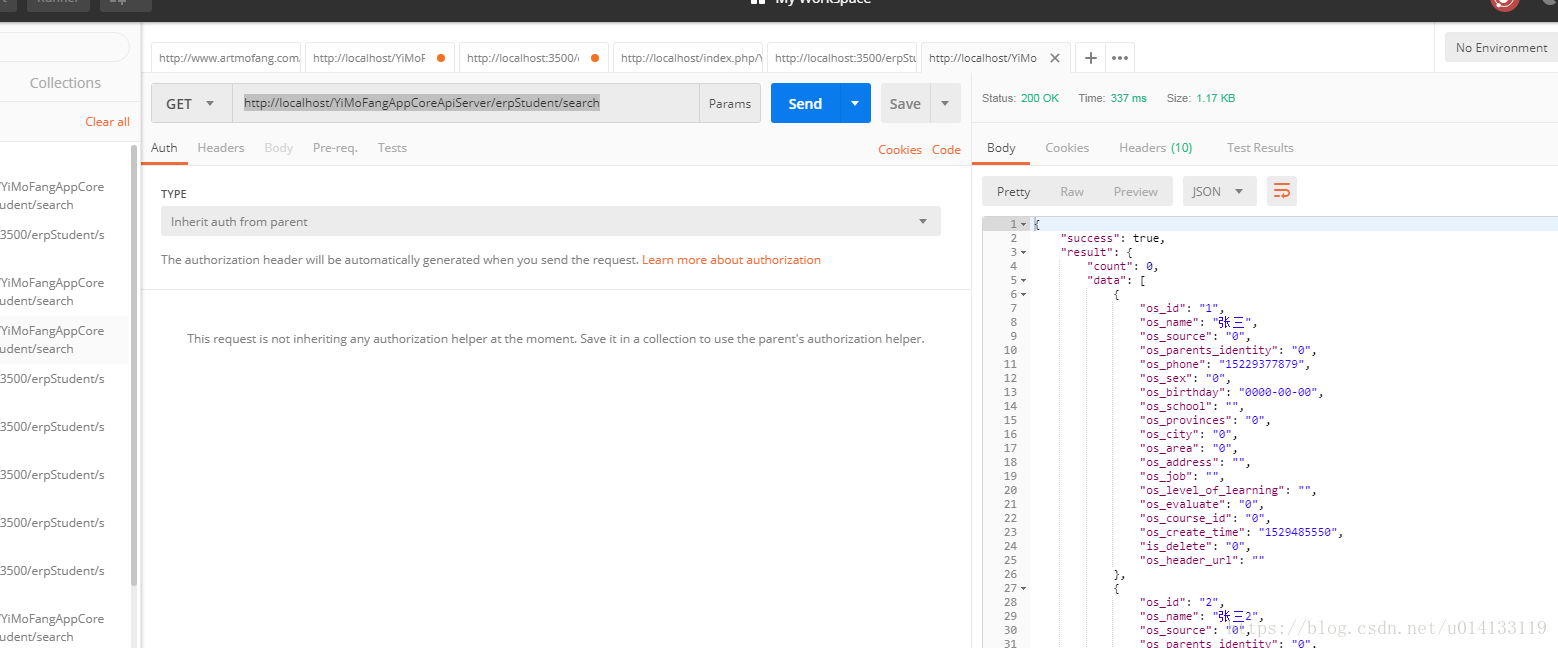Open a new request tab with plus icon

click(x=1090, y=58)
